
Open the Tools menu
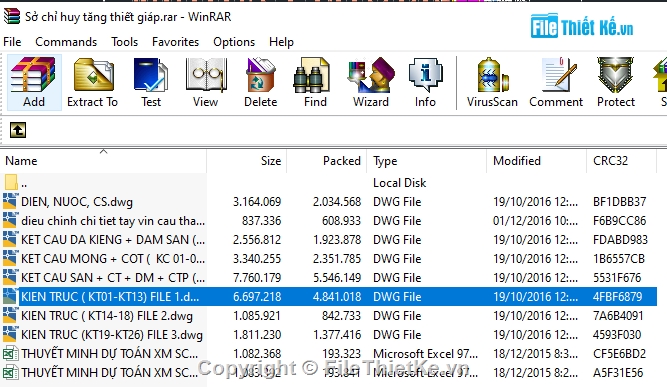click(x=125, y=42)
